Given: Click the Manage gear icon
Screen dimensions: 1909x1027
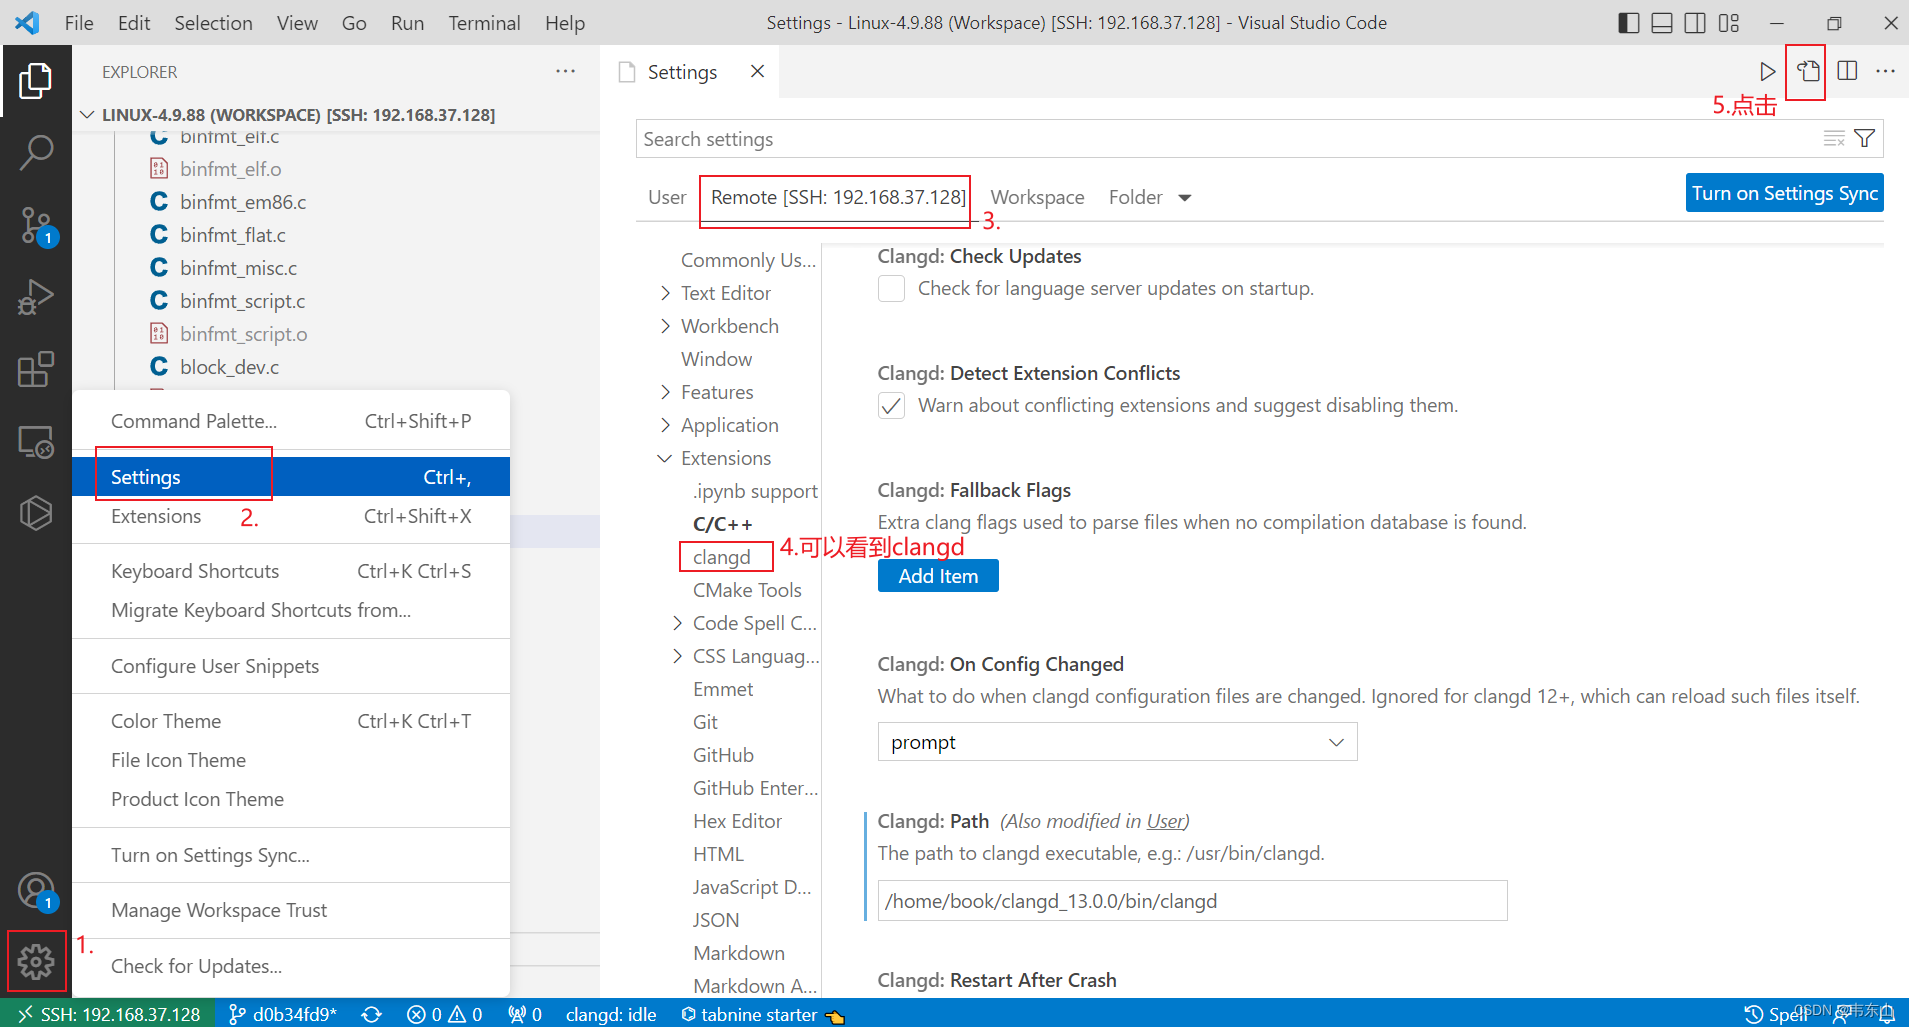Looking at the screenshot, I should point(36,962).
